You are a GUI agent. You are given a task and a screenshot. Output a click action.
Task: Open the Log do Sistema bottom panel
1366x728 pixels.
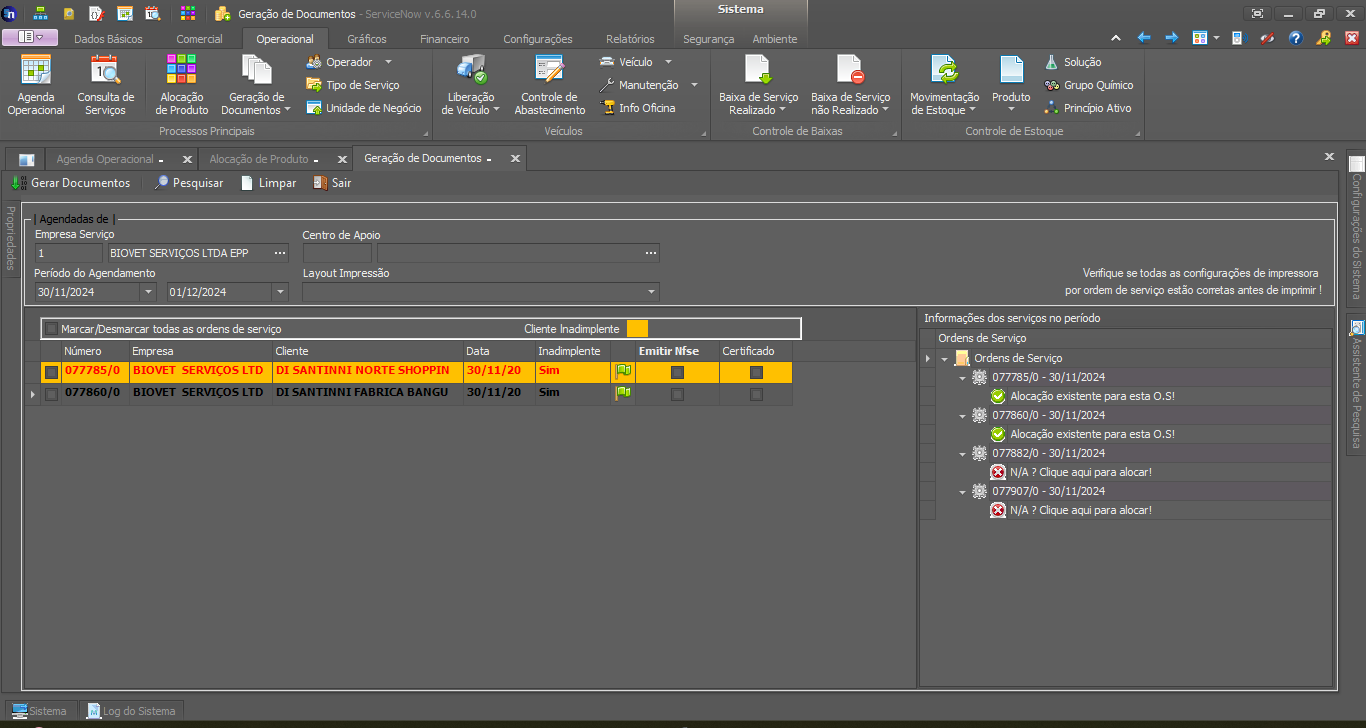coord(131,711)
